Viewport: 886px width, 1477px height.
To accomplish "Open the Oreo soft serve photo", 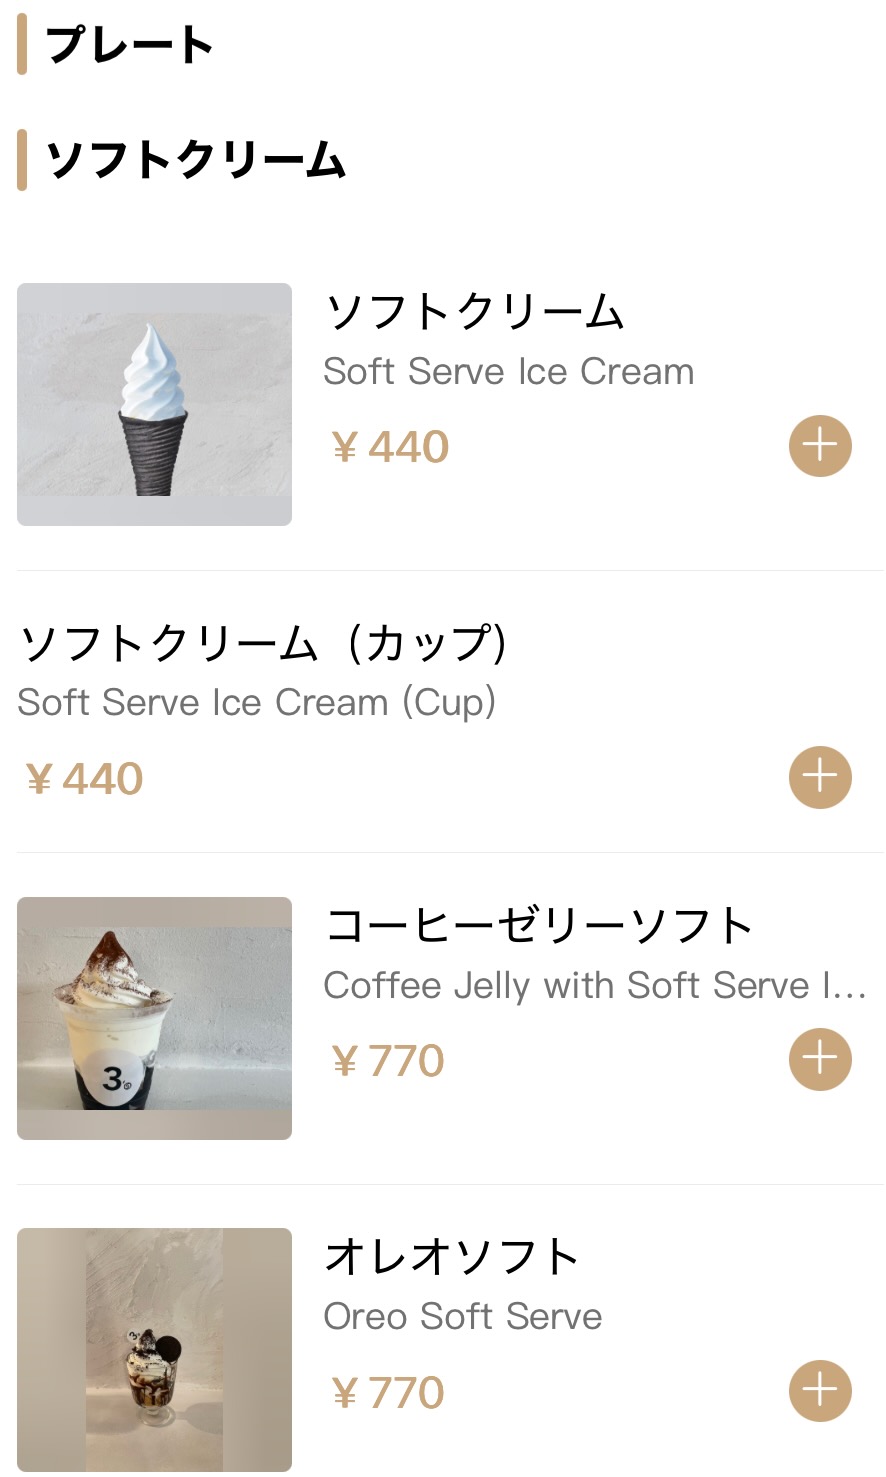I will (x=154, y=1349).
